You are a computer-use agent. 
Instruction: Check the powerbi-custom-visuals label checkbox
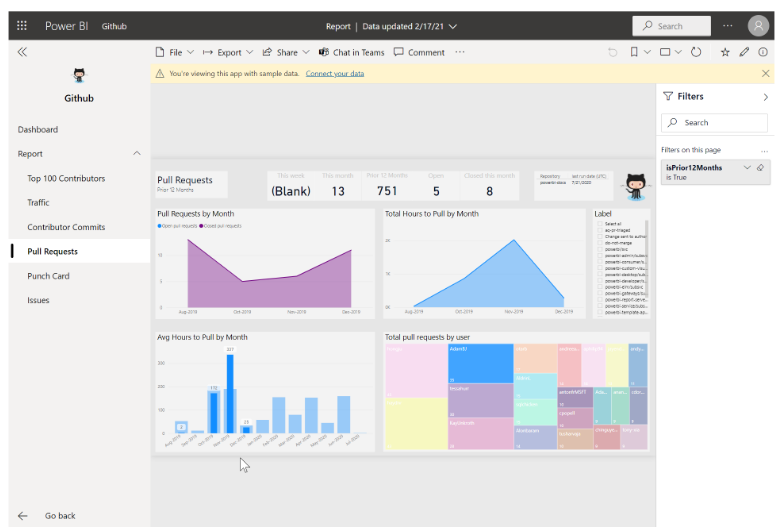pos(600,268)
